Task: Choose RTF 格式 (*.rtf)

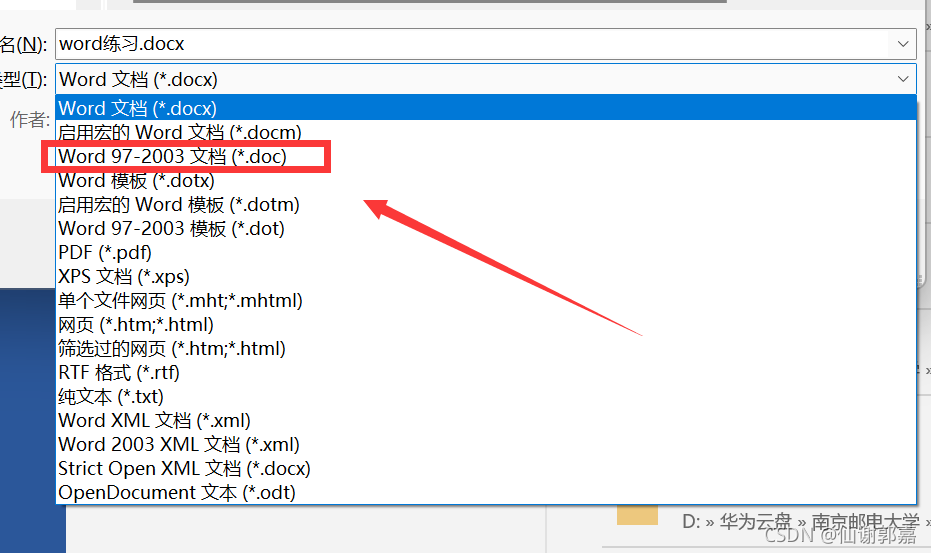Action: click(x=486, y=372)
